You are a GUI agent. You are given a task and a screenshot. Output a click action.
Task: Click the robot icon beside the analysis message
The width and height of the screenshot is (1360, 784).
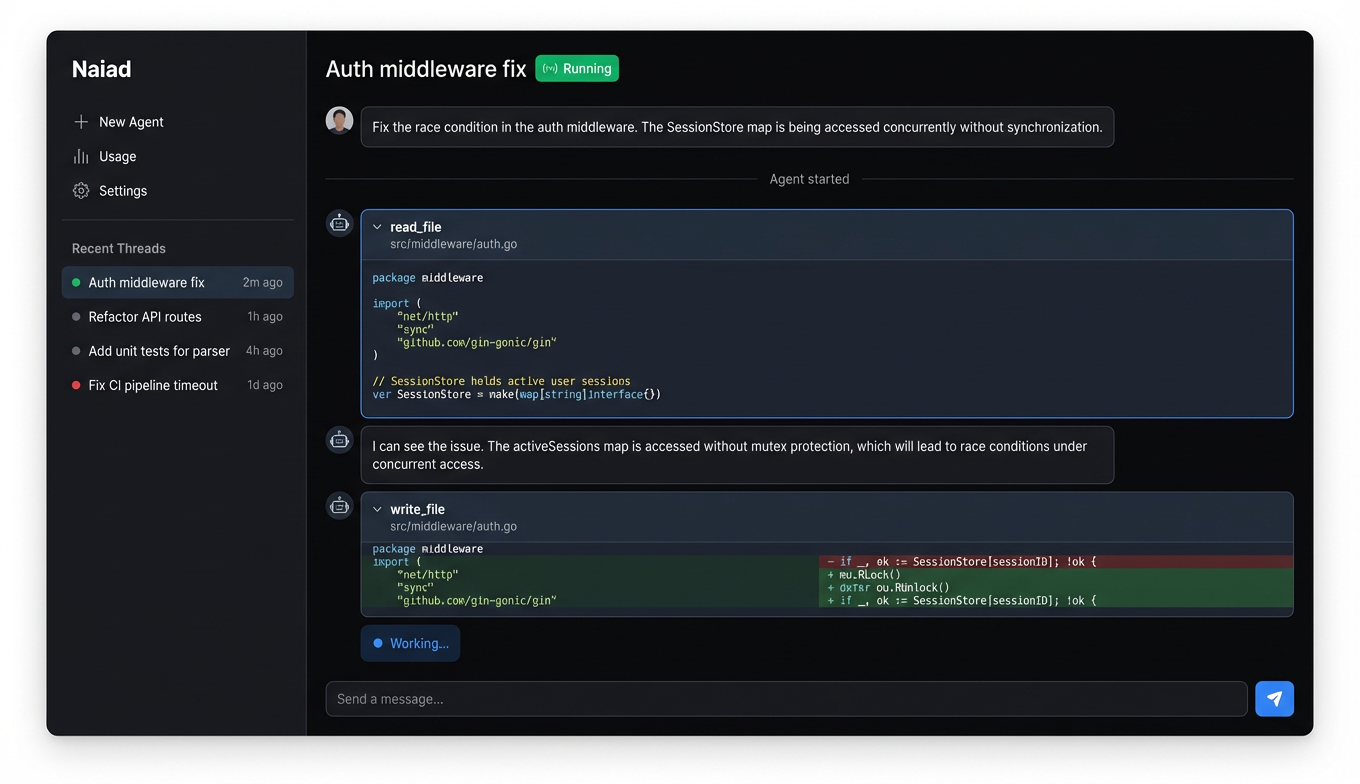coord(339,439)
